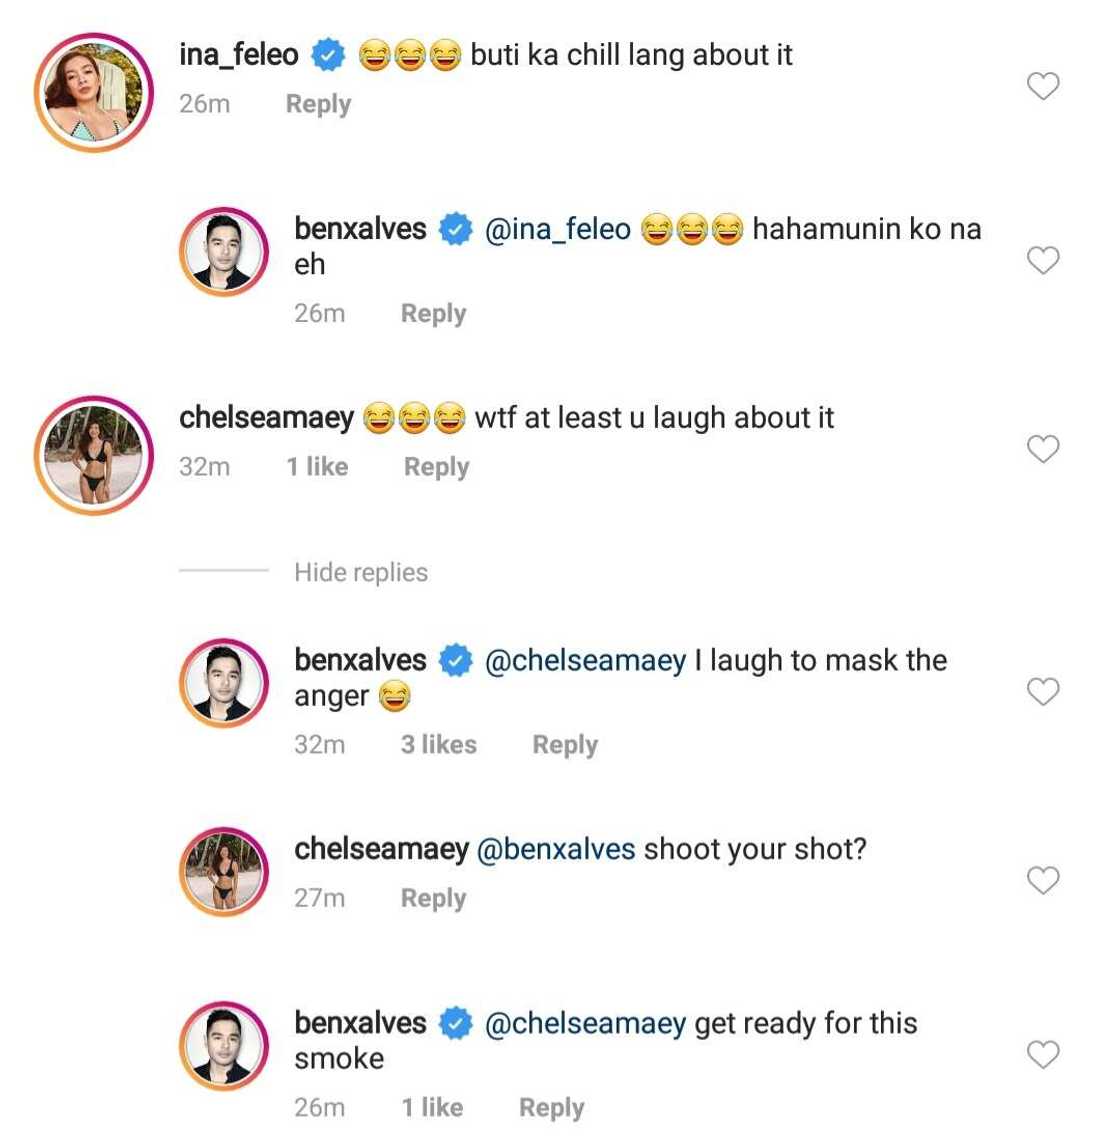Like the "shoot your shot?" reply
Viewport: 1120px width, 1143px height.
pos(1043,881)
